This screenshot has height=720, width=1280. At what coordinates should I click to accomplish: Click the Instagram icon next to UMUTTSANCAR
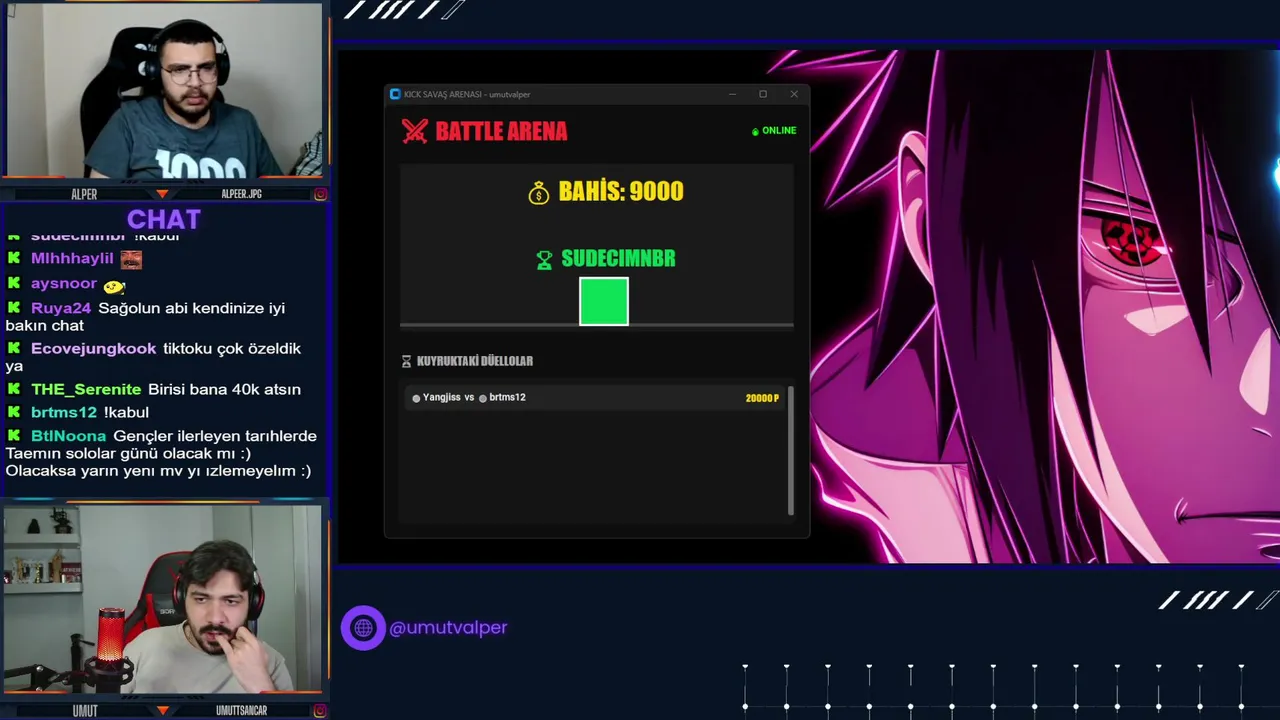(320, 711)
